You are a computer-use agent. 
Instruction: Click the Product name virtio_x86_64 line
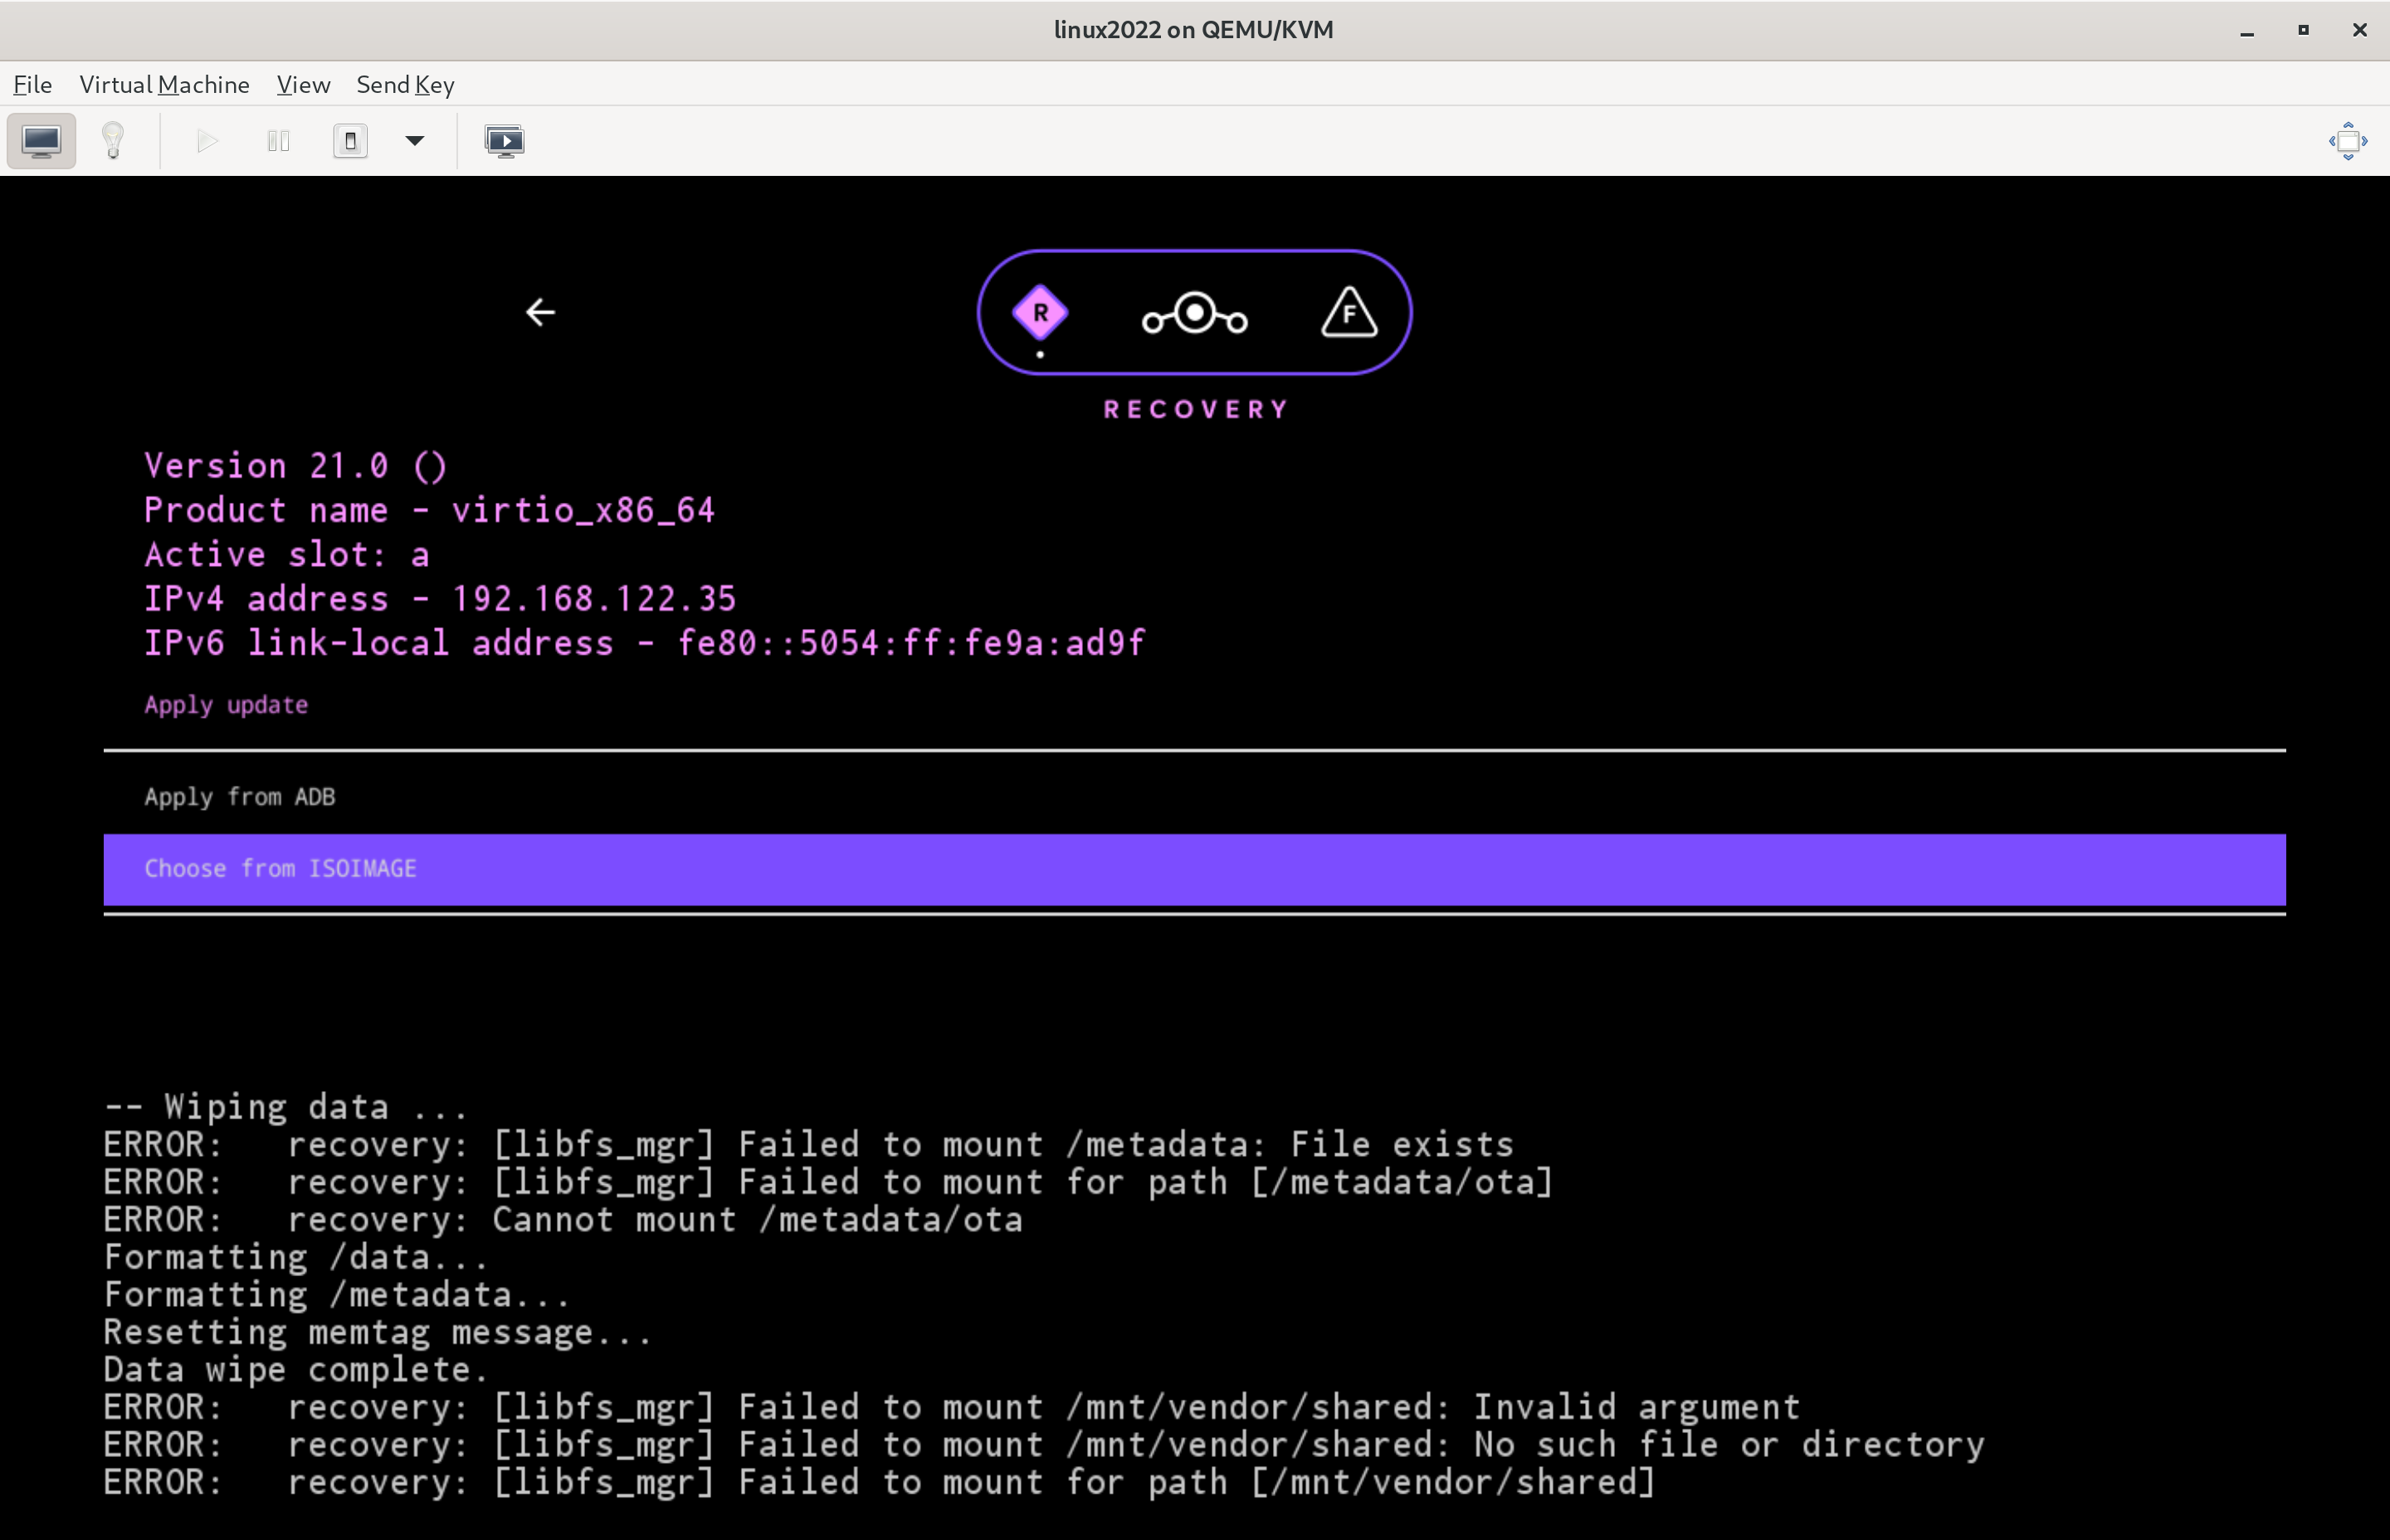click(430, 511)
